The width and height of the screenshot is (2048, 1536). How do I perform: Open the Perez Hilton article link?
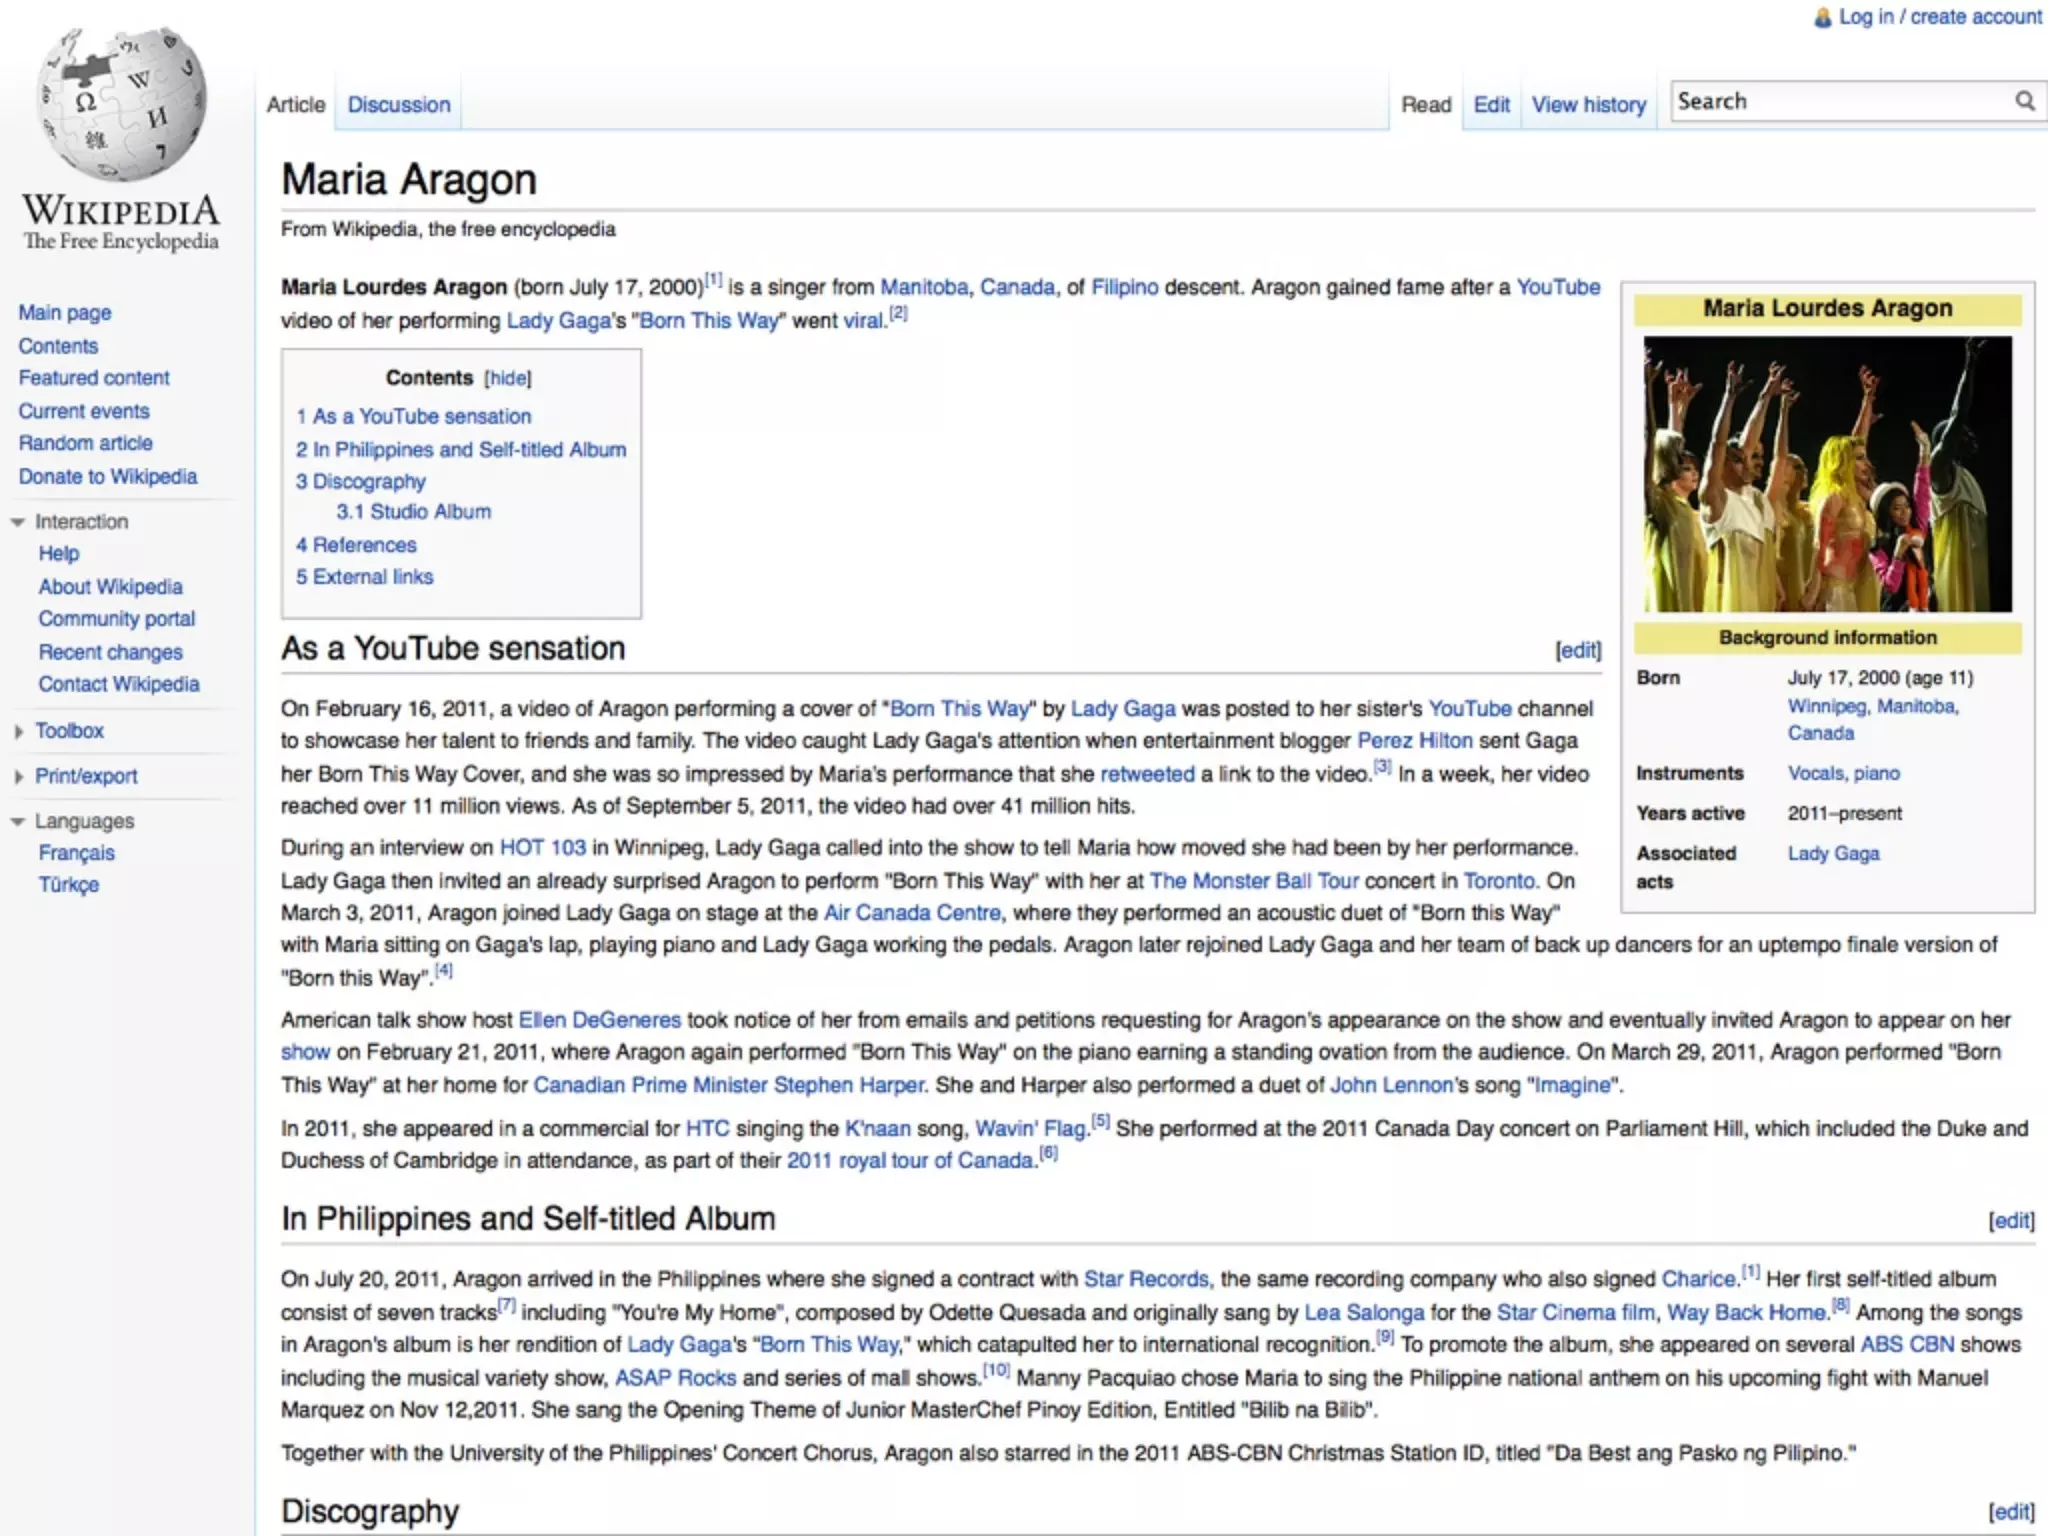pyautogui.click(x=1414, y=741)
